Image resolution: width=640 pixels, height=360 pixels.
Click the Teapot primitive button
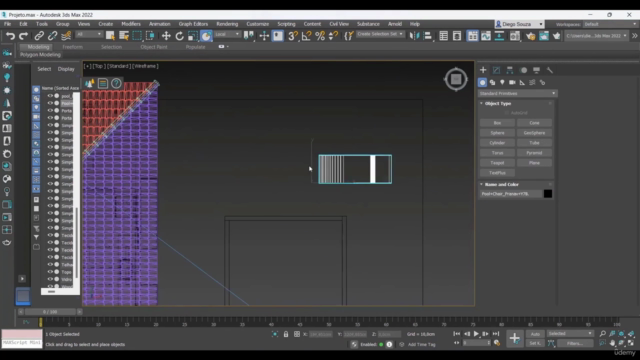click(x=497, y=163)
